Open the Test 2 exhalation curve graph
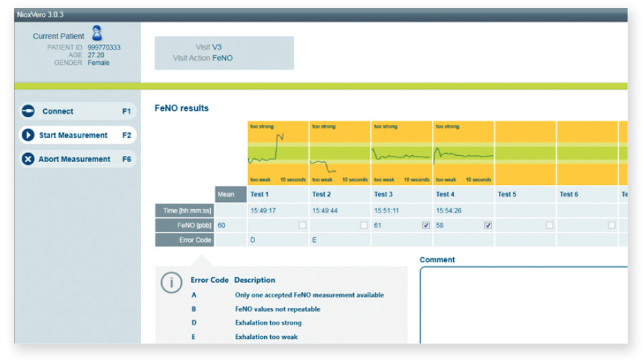 tap(340, 153)
